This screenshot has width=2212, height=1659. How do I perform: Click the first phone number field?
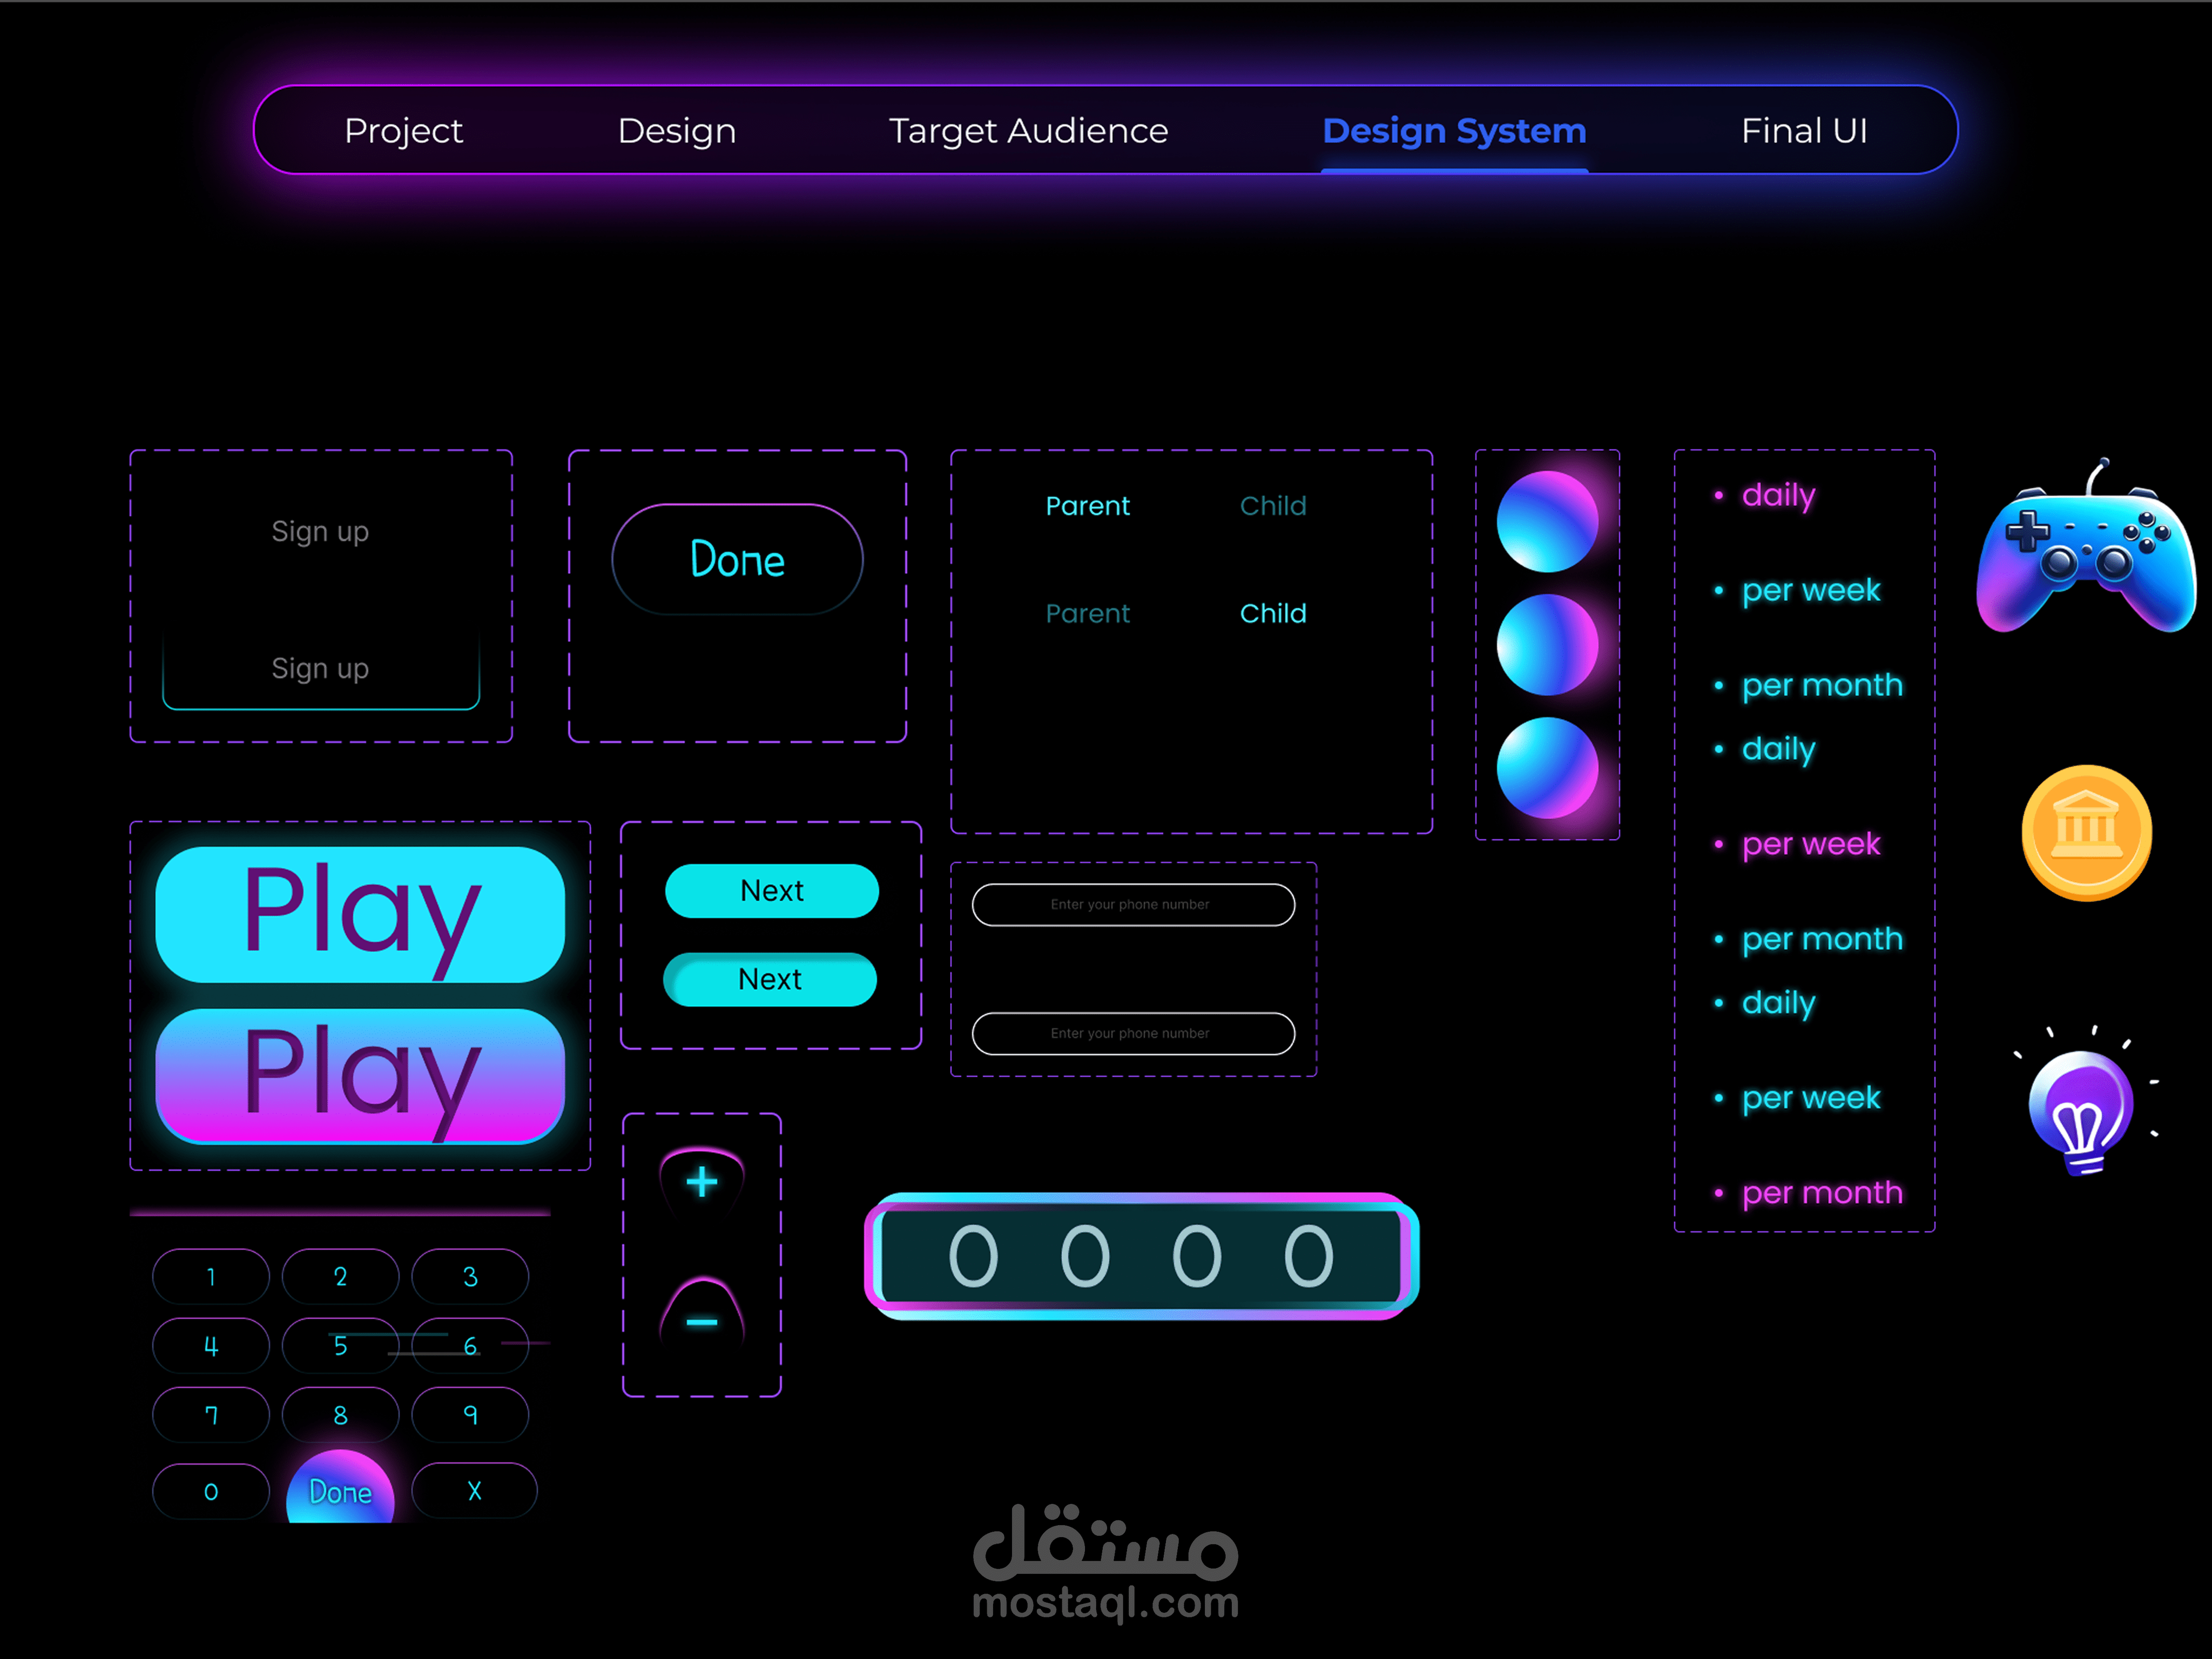[1133, 904]
